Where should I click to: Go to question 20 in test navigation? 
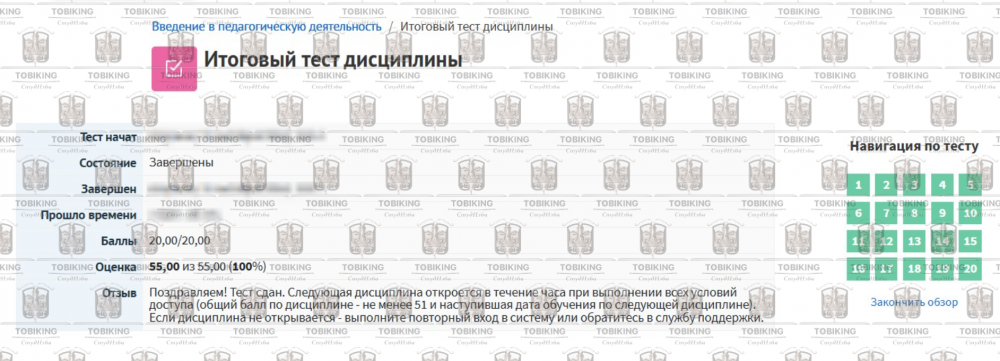971,269
